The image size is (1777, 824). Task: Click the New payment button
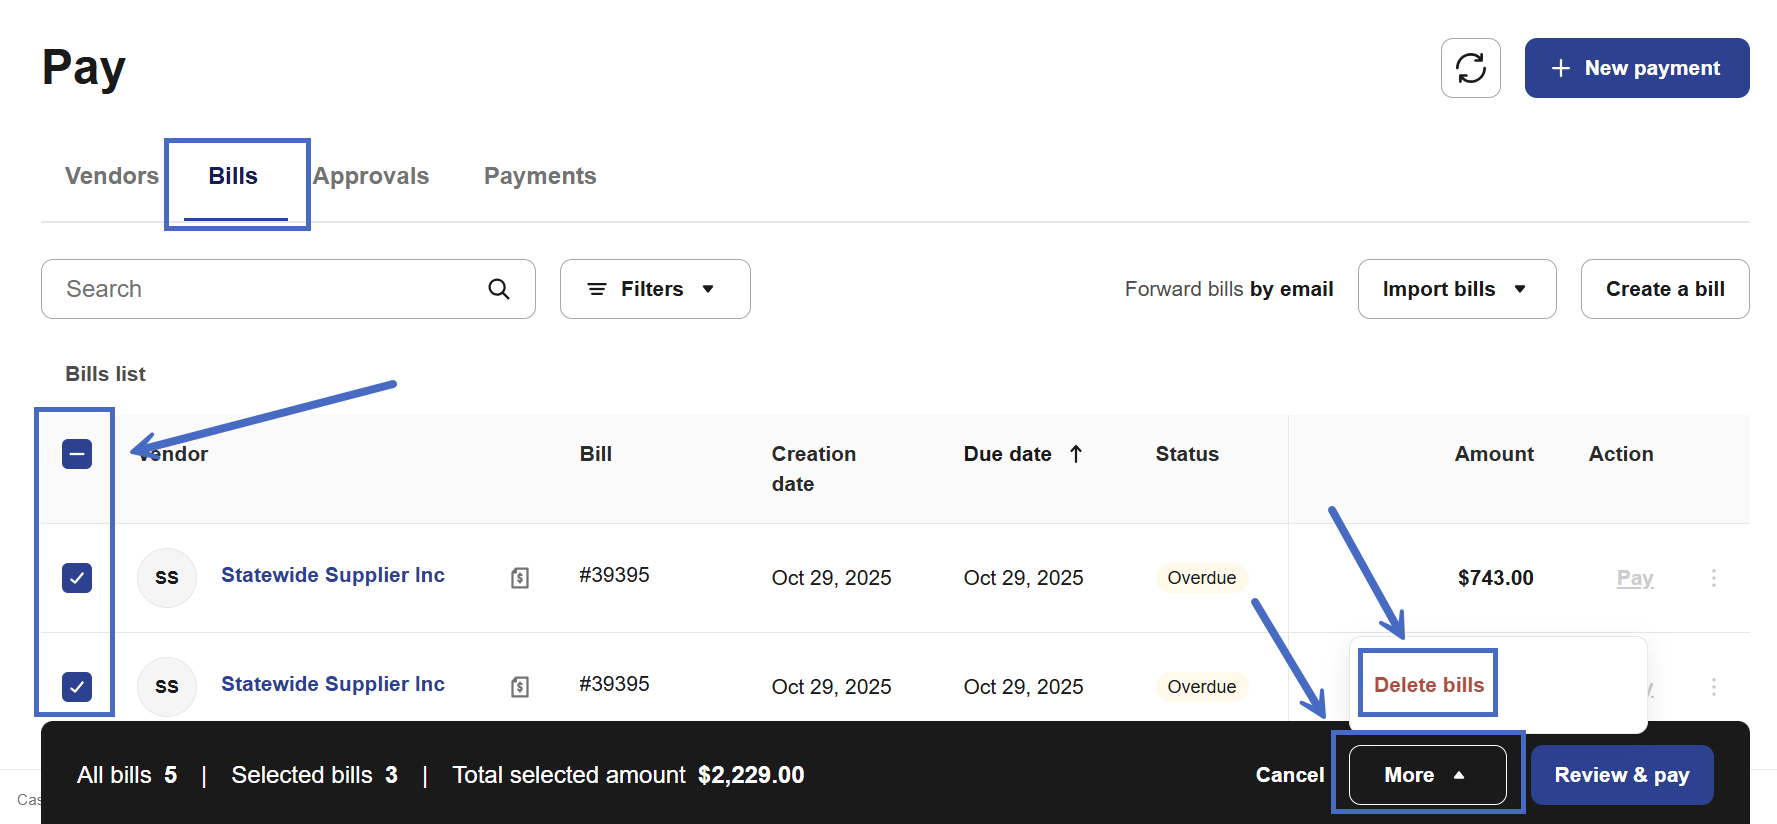1636,68
